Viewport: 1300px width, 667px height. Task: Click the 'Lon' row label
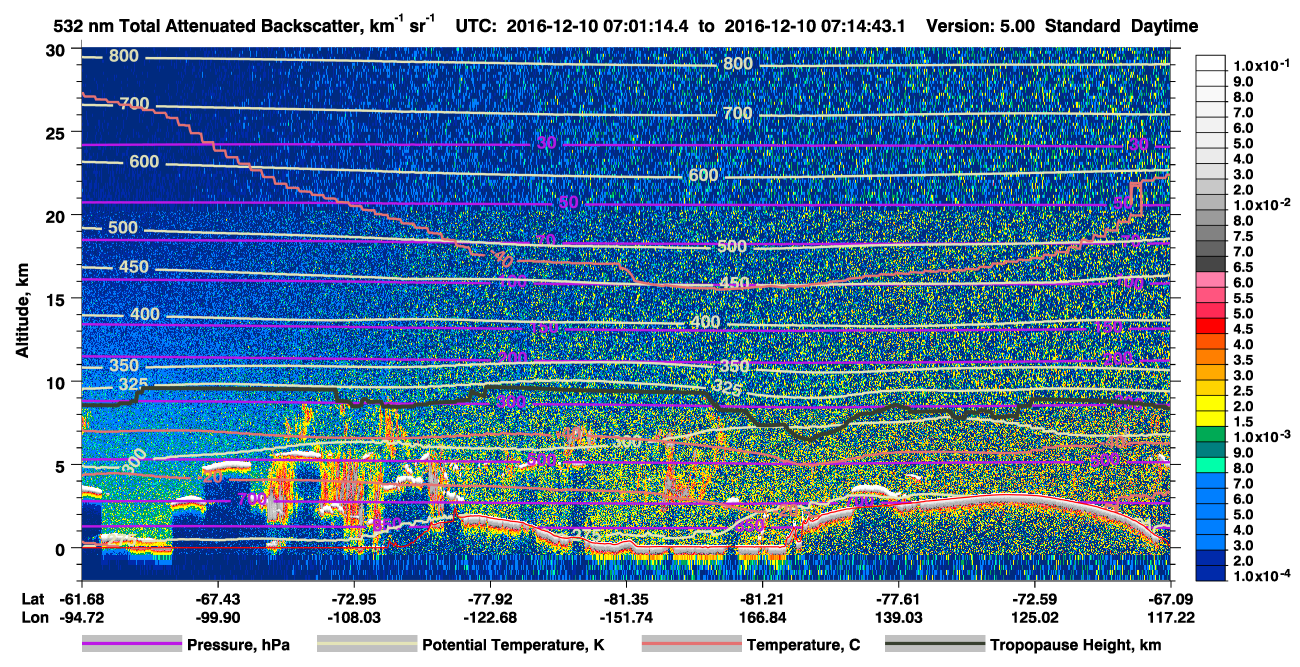(x=33, y=618)
